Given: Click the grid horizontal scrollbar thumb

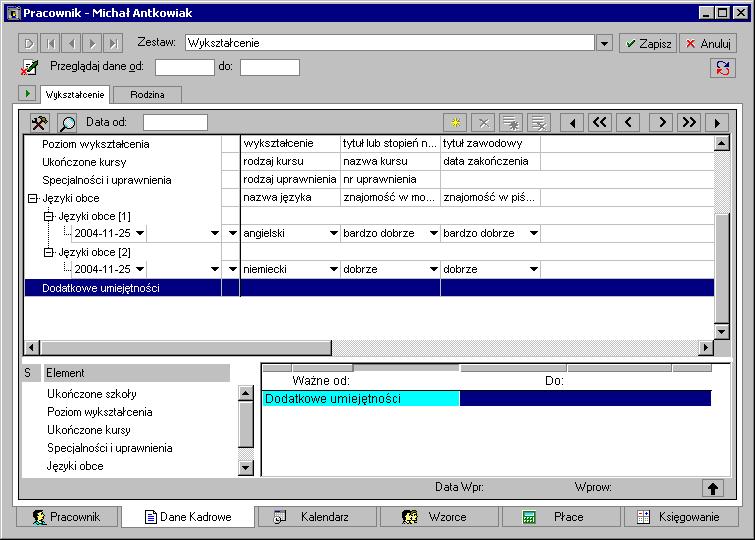Looking at the screenshot, I should (x=186, y=347).
